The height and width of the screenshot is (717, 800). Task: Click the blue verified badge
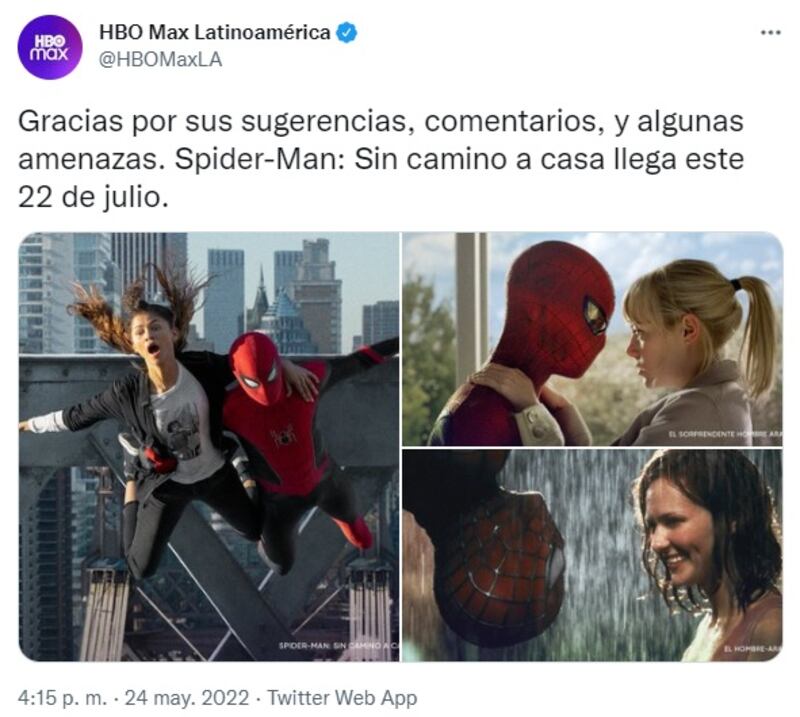point(347,33)
